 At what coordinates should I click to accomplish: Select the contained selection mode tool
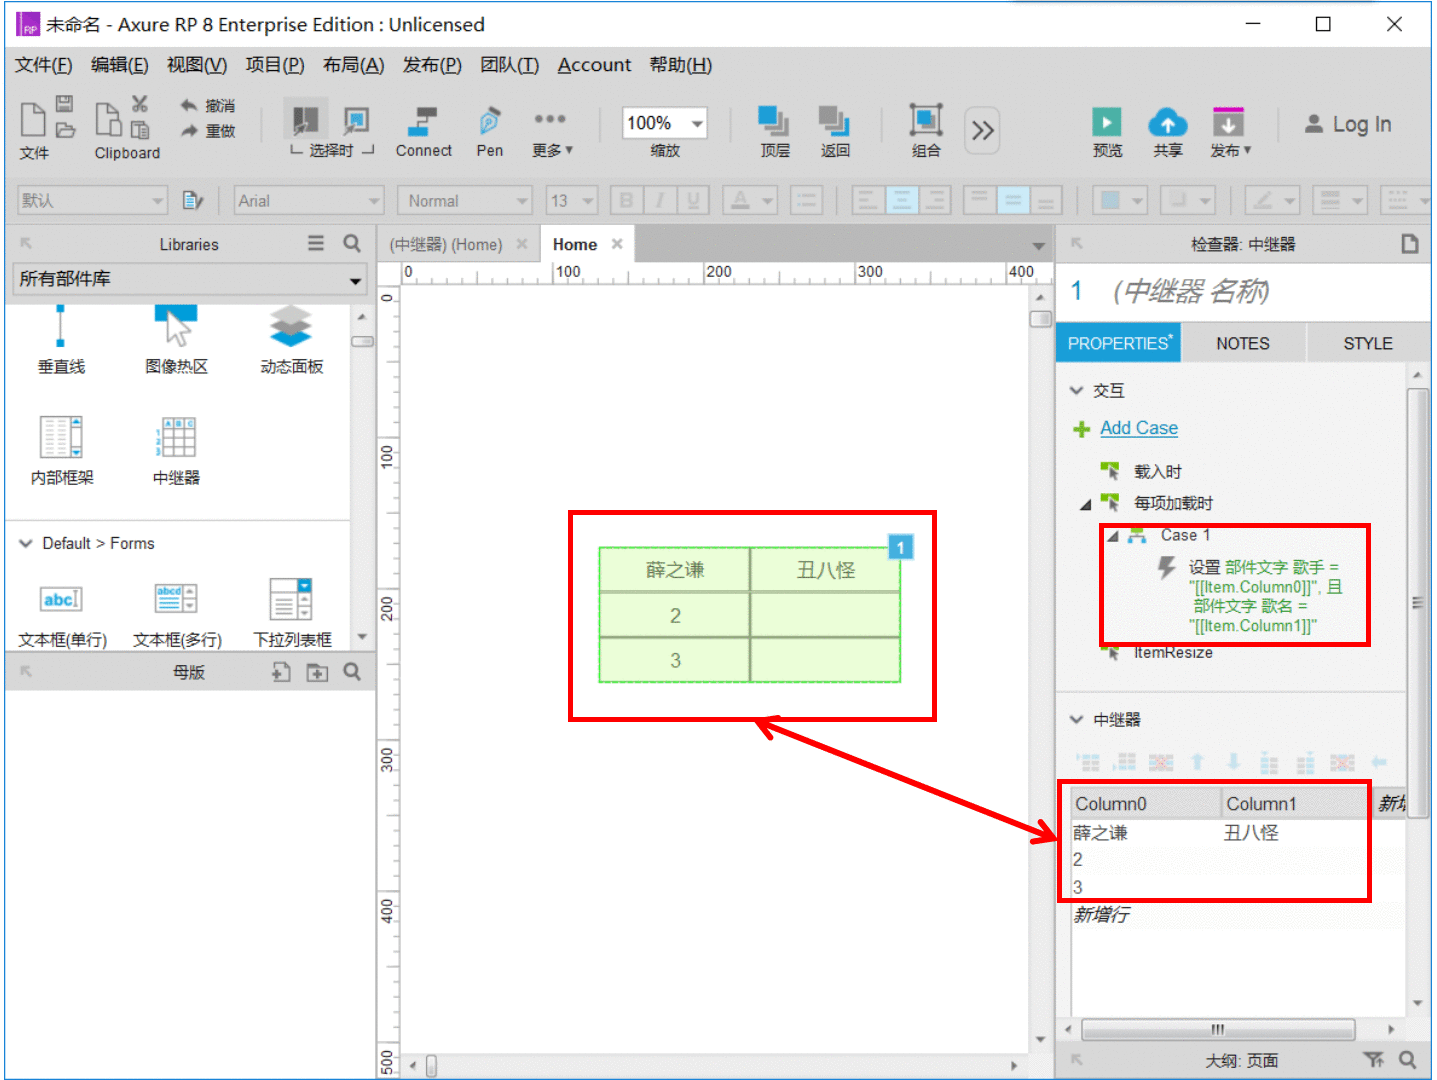click(x=356, y=121)
